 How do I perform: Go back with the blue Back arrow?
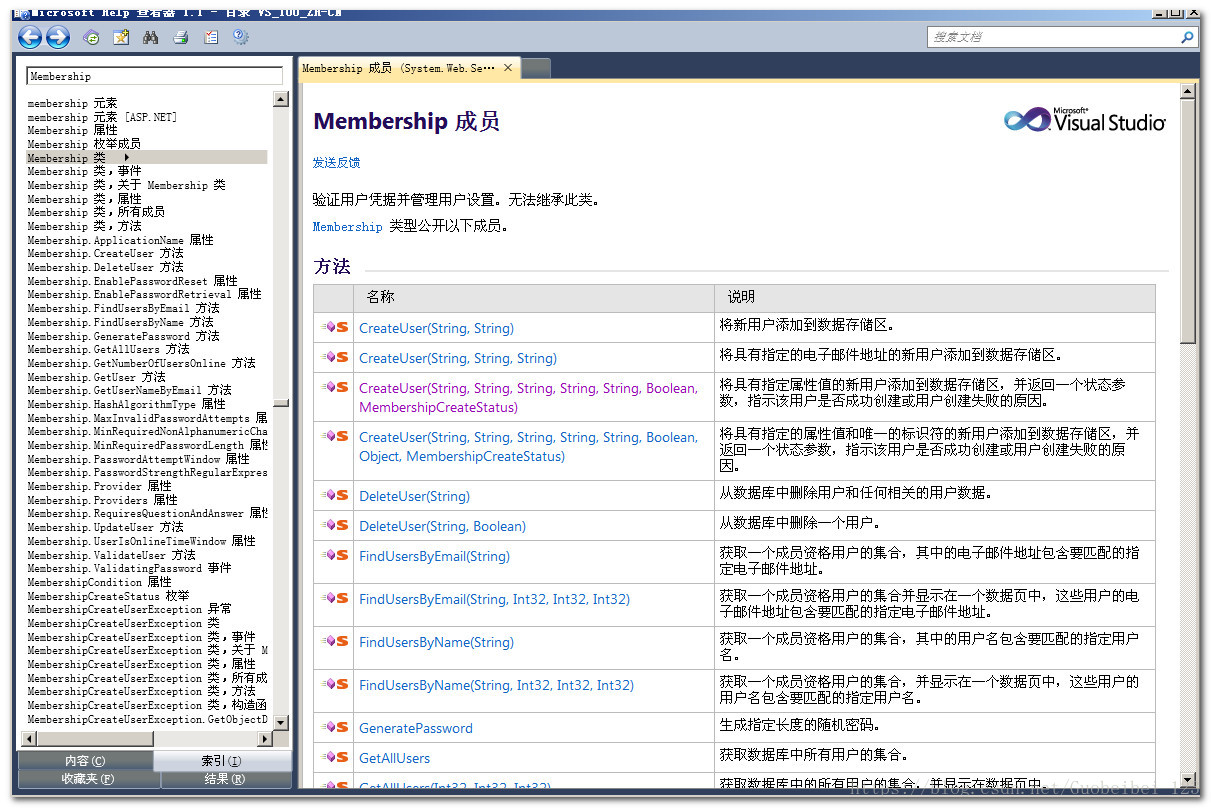click(x=30, y=38)
